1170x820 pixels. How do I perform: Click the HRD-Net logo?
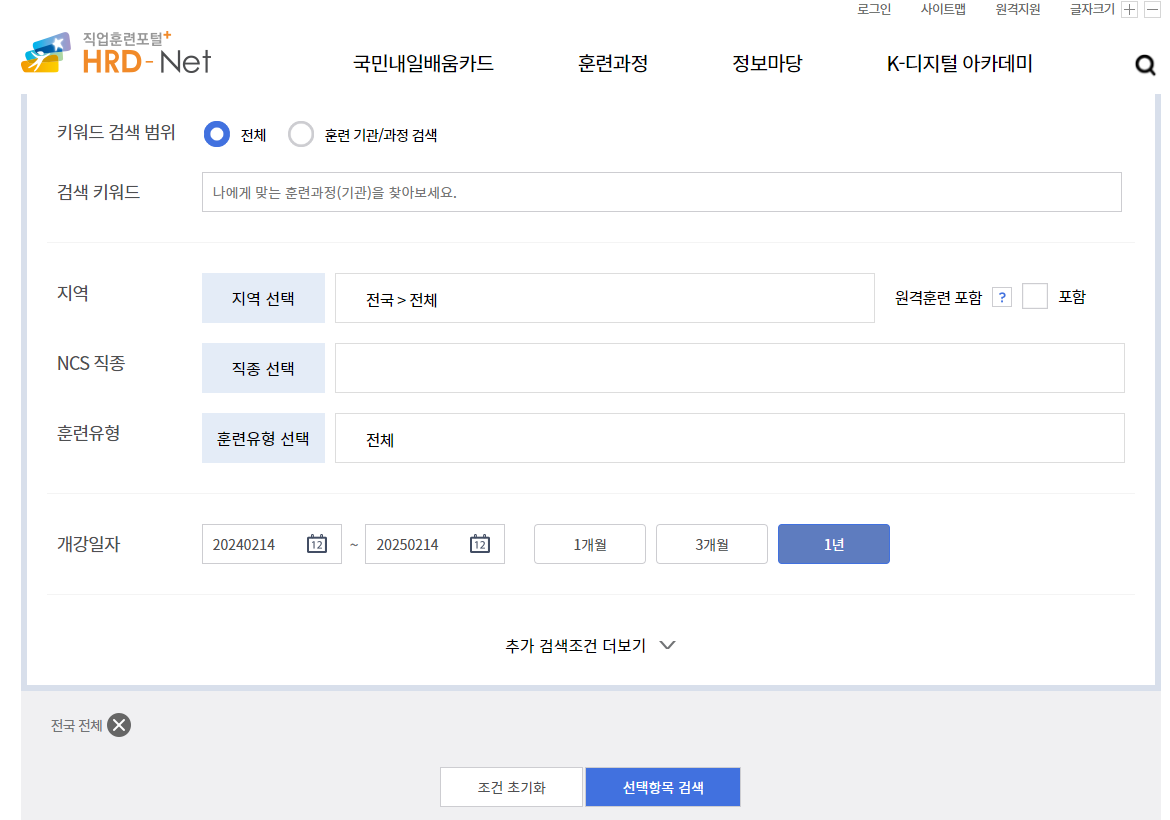(116, 53)
